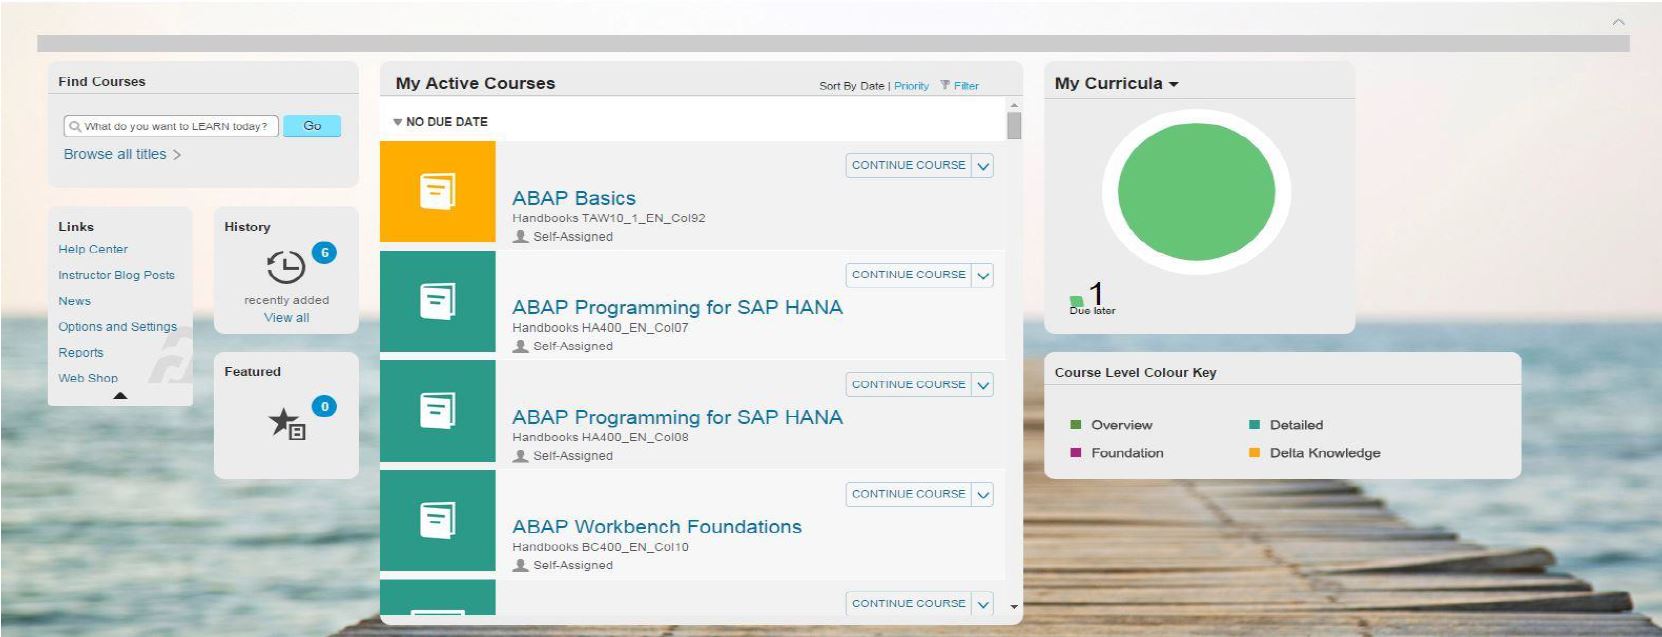
Task: Click the Overview green colour key swatch
Action: (x=1076, y=425)
